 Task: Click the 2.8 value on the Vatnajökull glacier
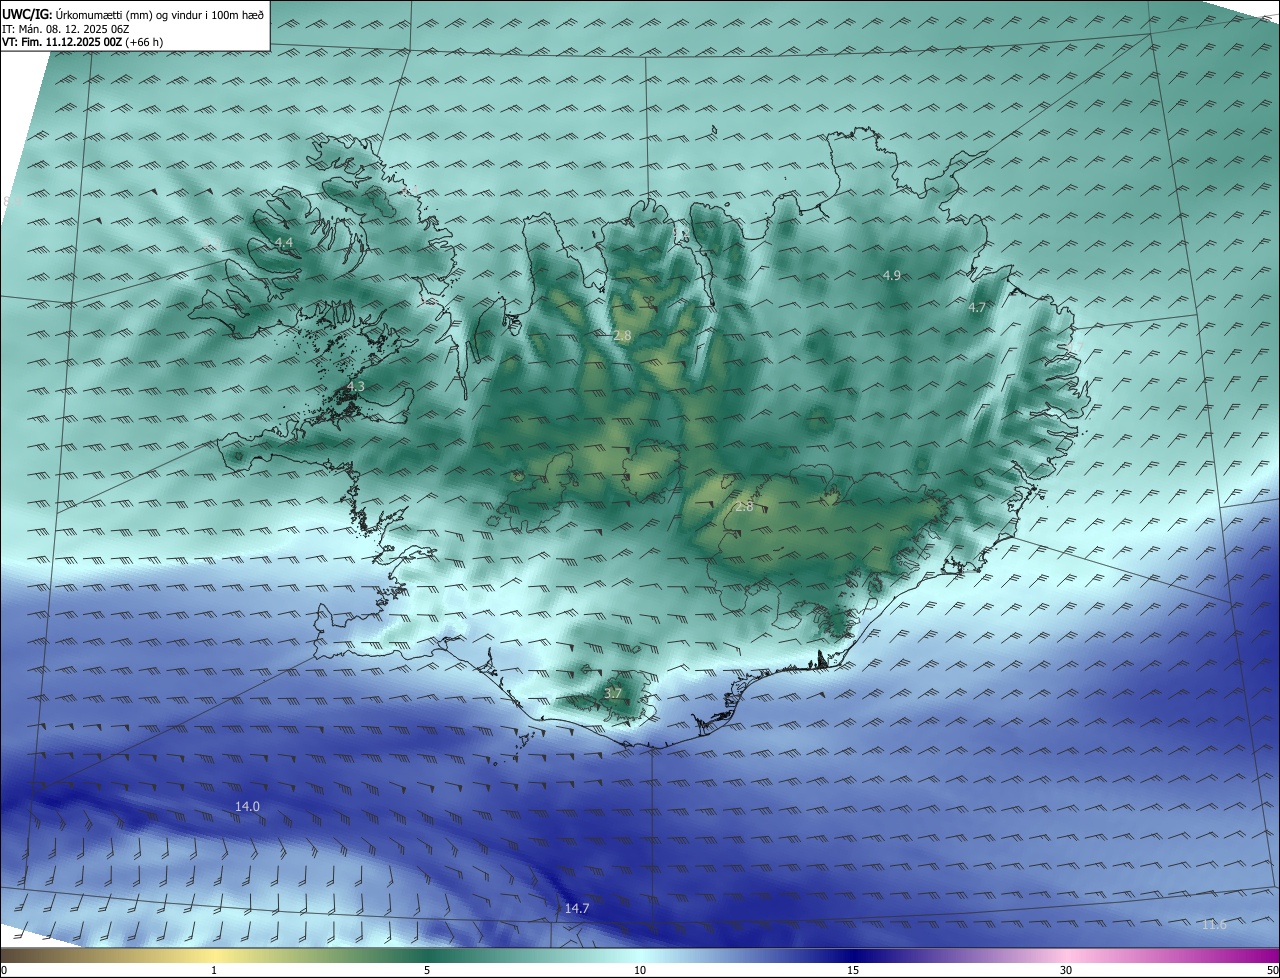[x=744, y=507]
